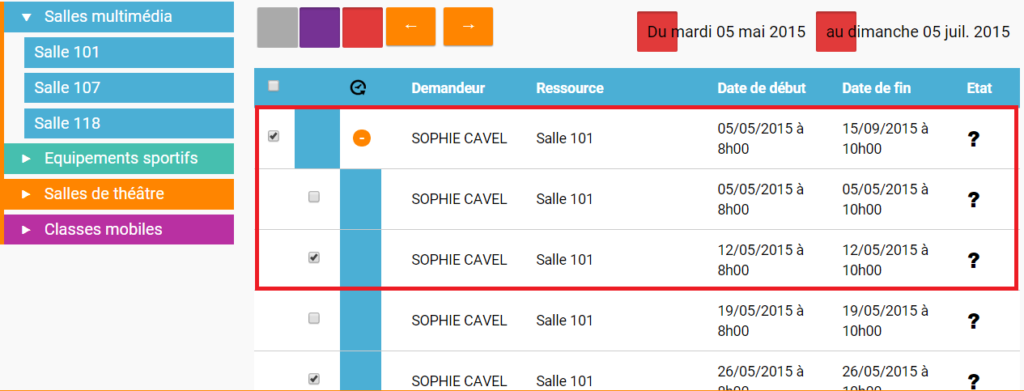The height and width of the screenshot is (391, 1024).
Task: Sort by Date de début column header
Action: 761,87
